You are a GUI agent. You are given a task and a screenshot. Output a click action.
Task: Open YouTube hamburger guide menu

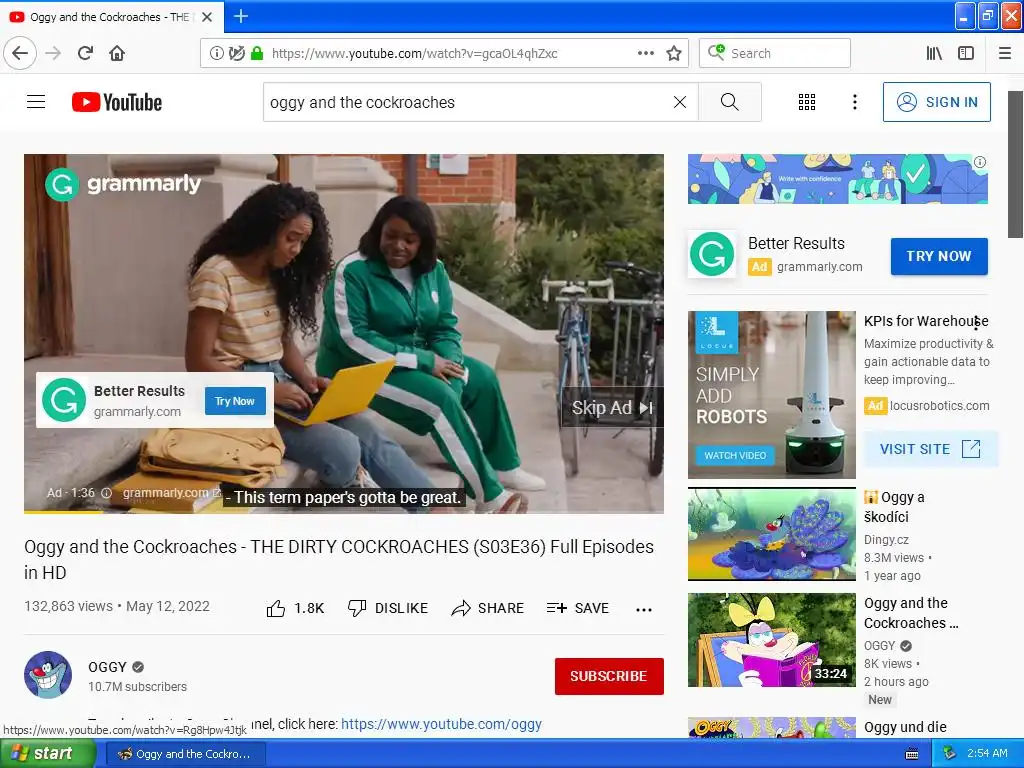coord(36,102)
